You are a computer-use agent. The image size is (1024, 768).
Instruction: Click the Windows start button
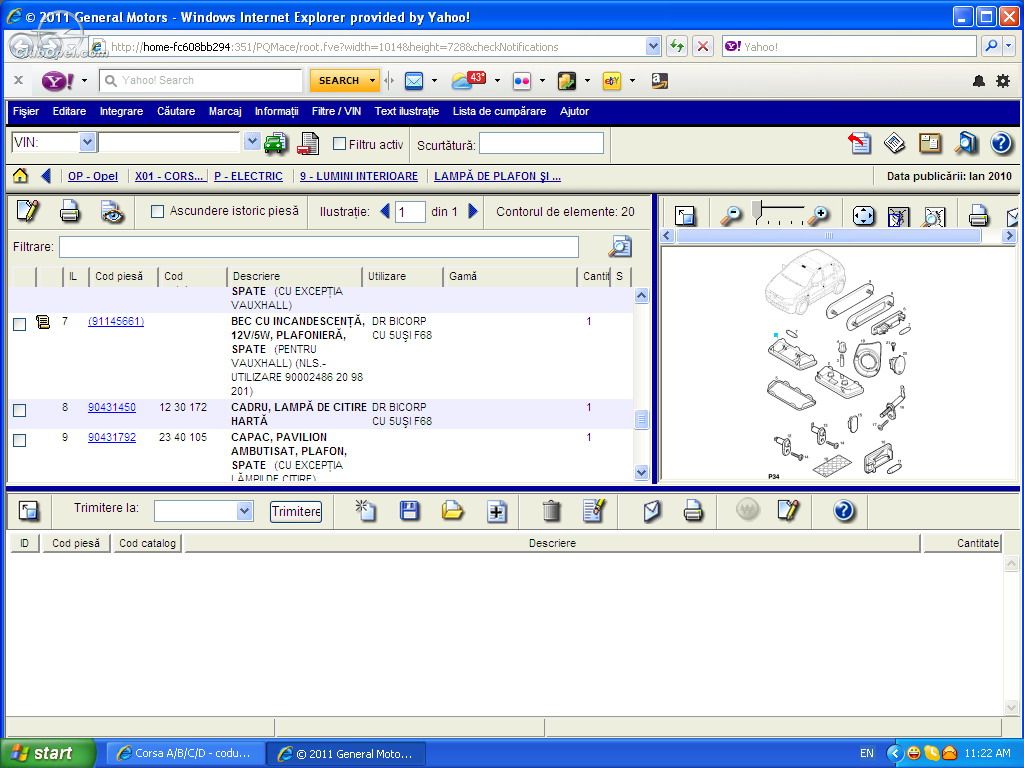tap(48, 754)
